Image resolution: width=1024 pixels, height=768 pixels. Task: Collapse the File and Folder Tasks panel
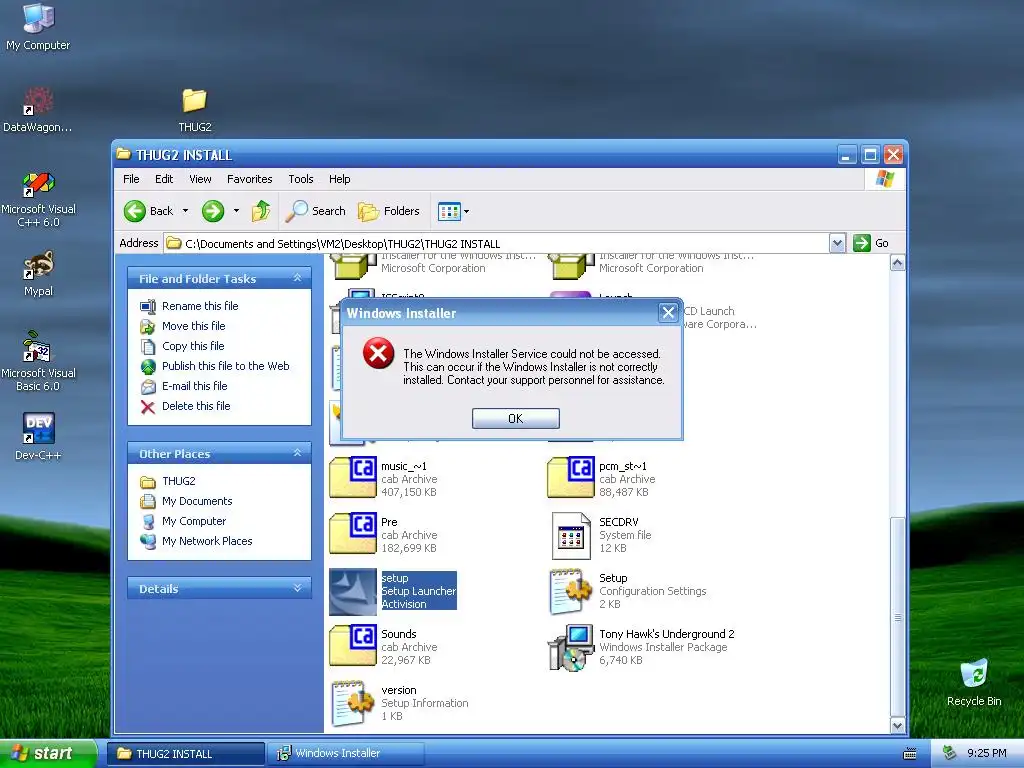pyautogui.click(x=298, y=278)
